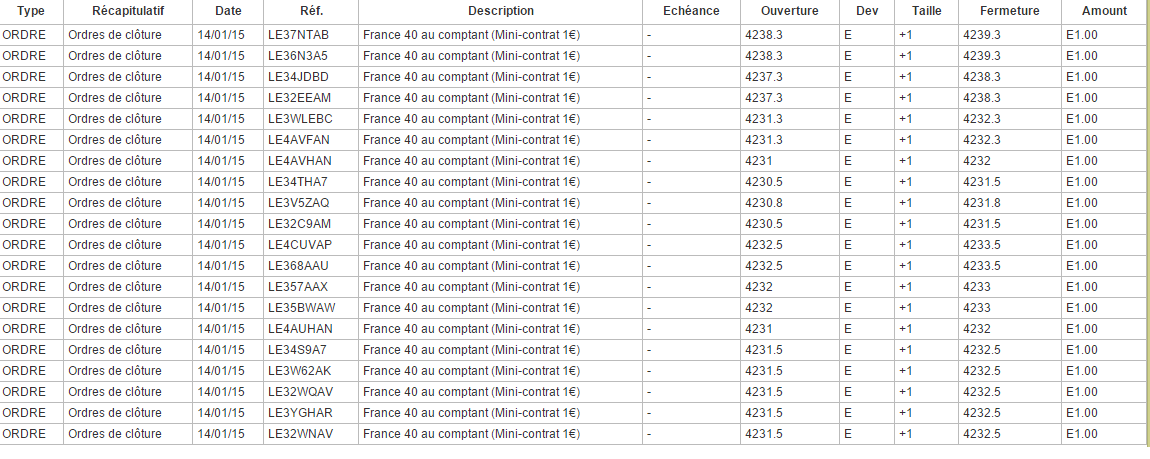Click the Amount column header
The width and height of the screenshot is (1150, 459).
(x=1104, y=11)
